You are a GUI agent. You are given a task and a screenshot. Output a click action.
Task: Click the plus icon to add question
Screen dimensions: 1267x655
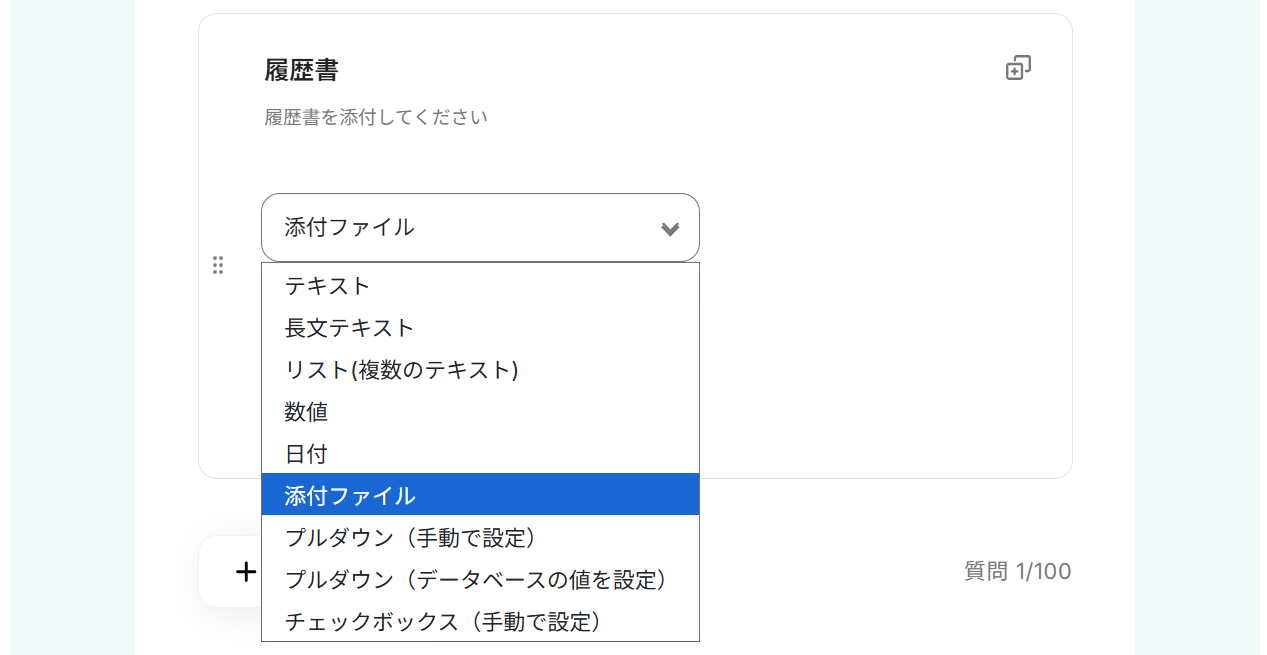pos(246,571)
